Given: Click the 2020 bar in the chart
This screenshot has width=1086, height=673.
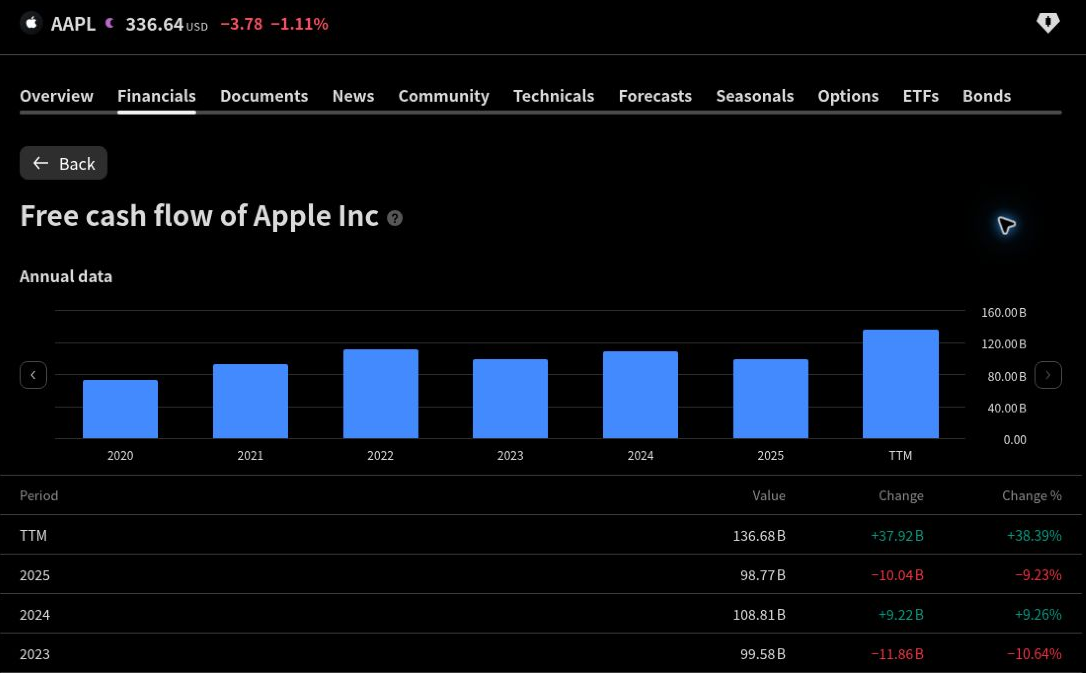Looking at the screenshot, I should pos(121,409).
